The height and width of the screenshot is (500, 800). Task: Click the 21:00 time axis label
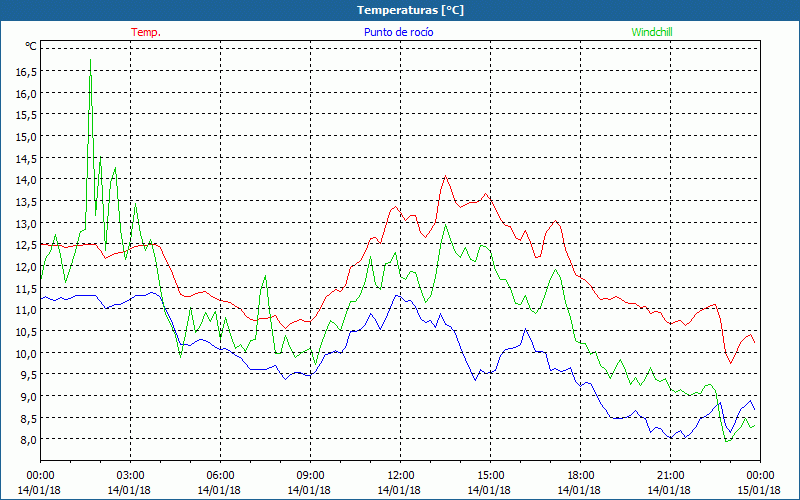click(x=670, y=476)
